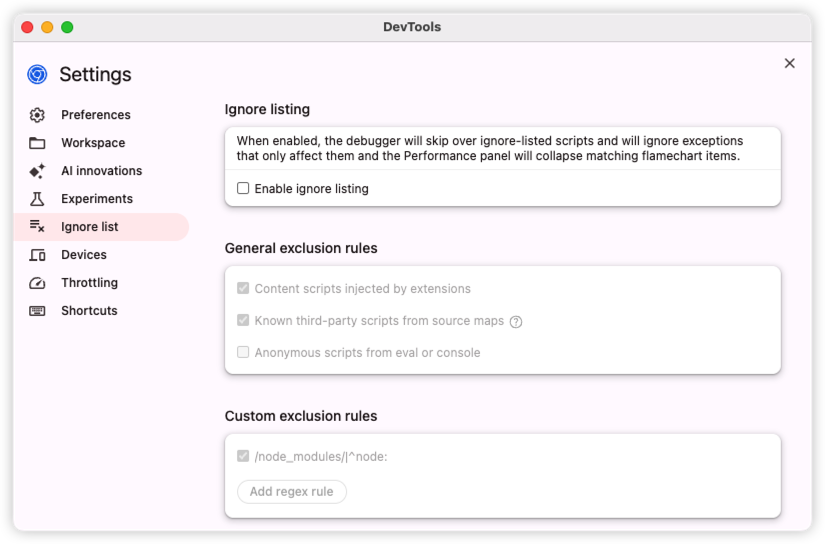Check Anonymous scripts from eval or console
This screenshot has height=544, width=825.
(243, 353)
